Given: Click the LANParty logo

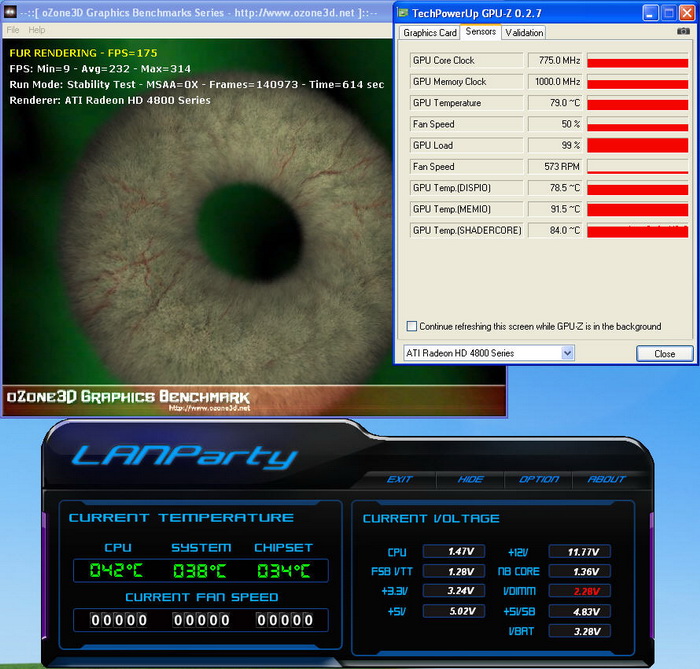Looking at the screenshot, I should pyautogui.click(x=184, y=457).
